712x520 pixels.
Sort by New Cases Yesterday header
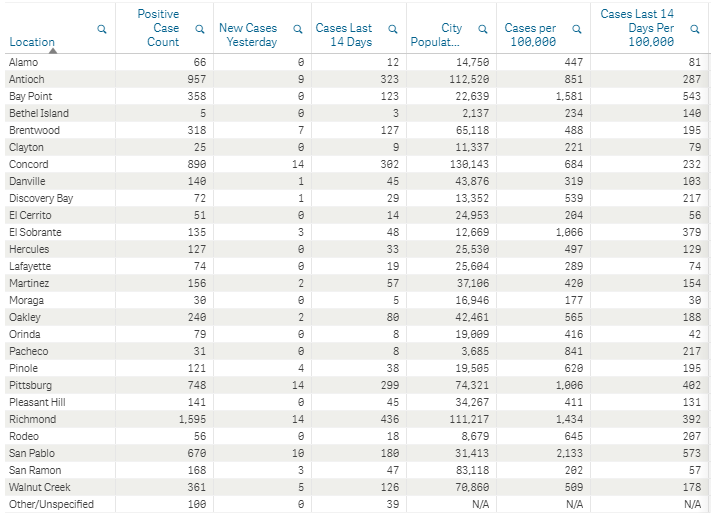[248, 35]
